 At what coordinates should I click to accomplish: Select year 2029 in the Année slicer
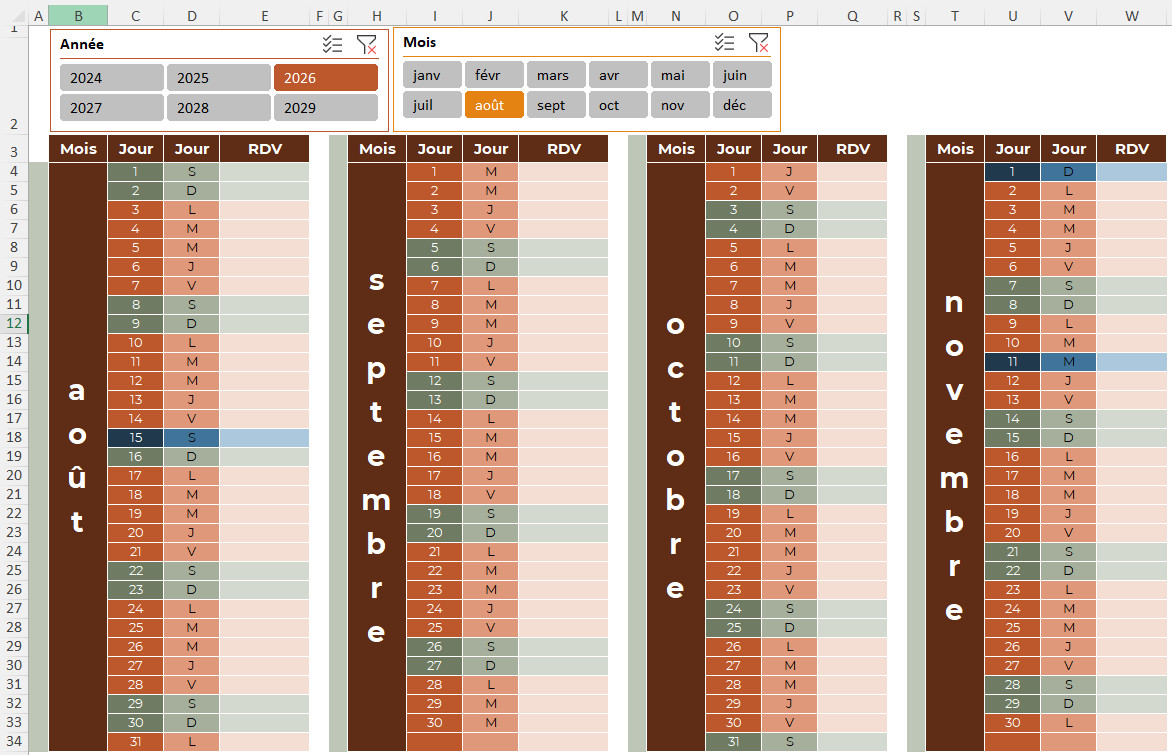[x=326, y=108]
